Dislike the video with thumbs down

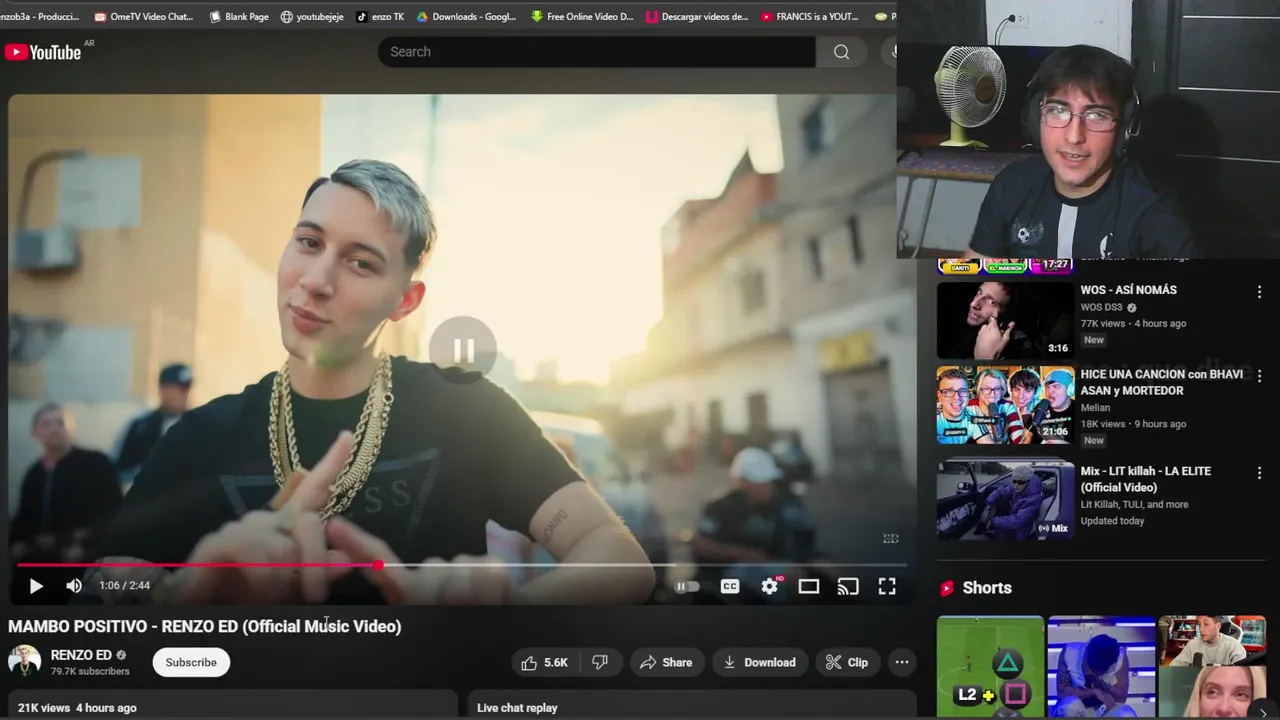tap(600, 662)
